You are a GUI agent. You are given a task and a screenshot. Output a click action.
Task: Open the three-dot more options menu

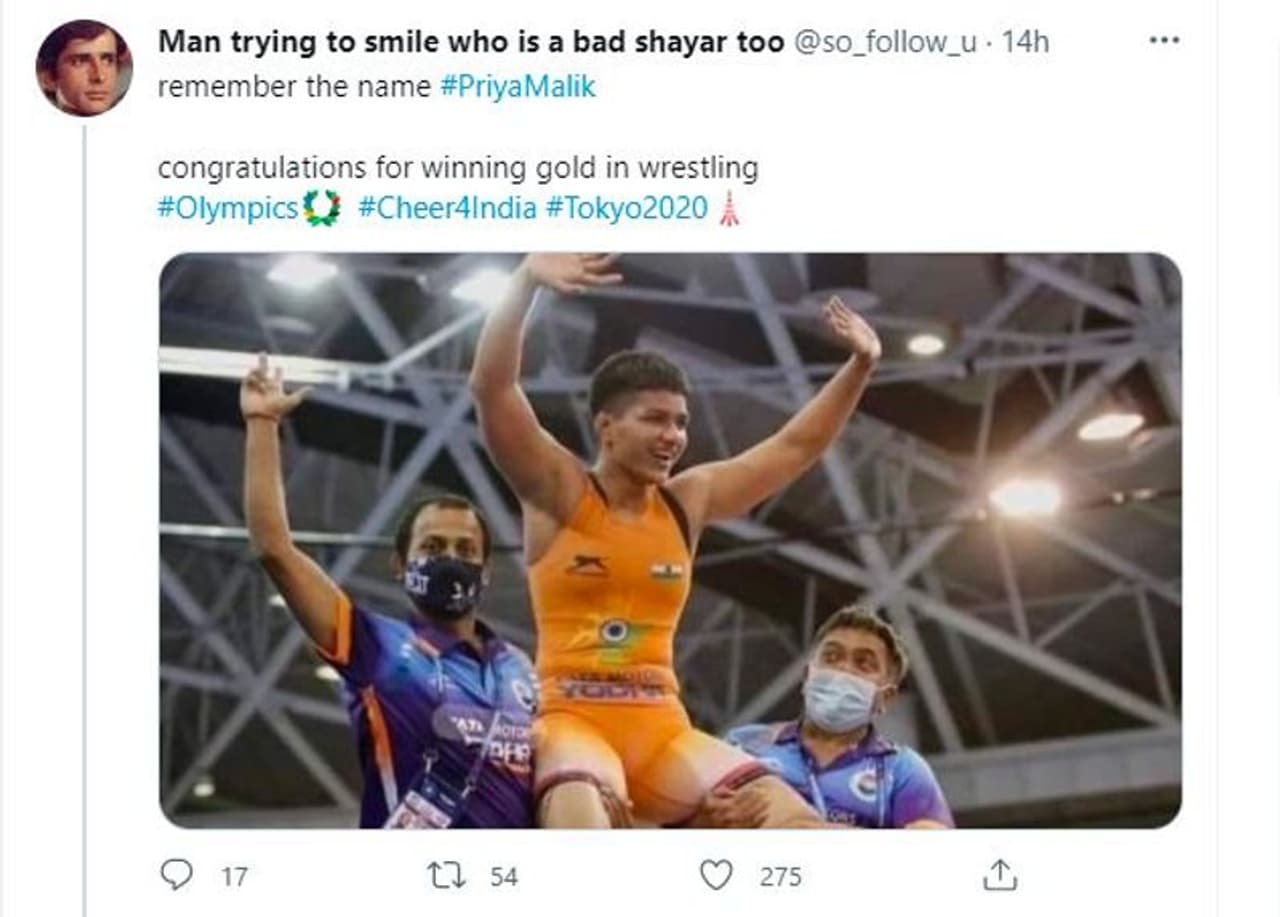tap(1165, 41)
